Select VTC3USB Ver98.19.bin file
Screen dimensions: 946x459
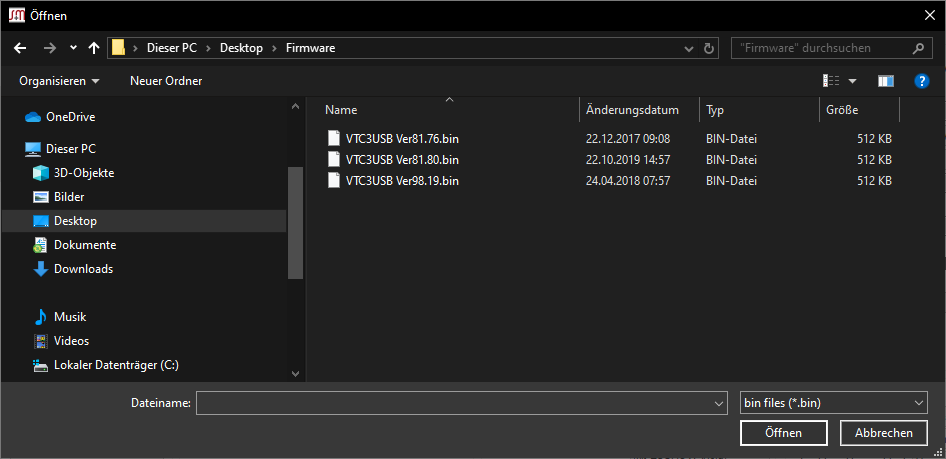(401, 181)
